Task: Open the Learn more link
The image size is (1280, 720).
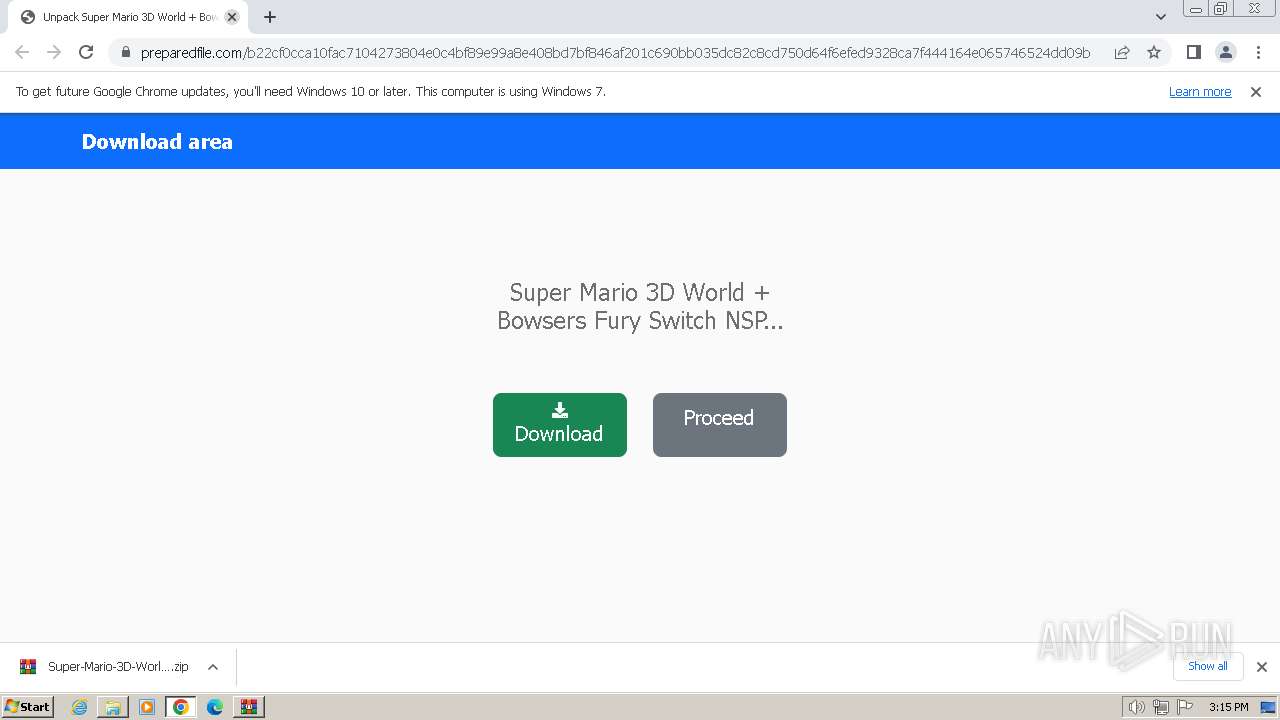Action: (1200, 91)
